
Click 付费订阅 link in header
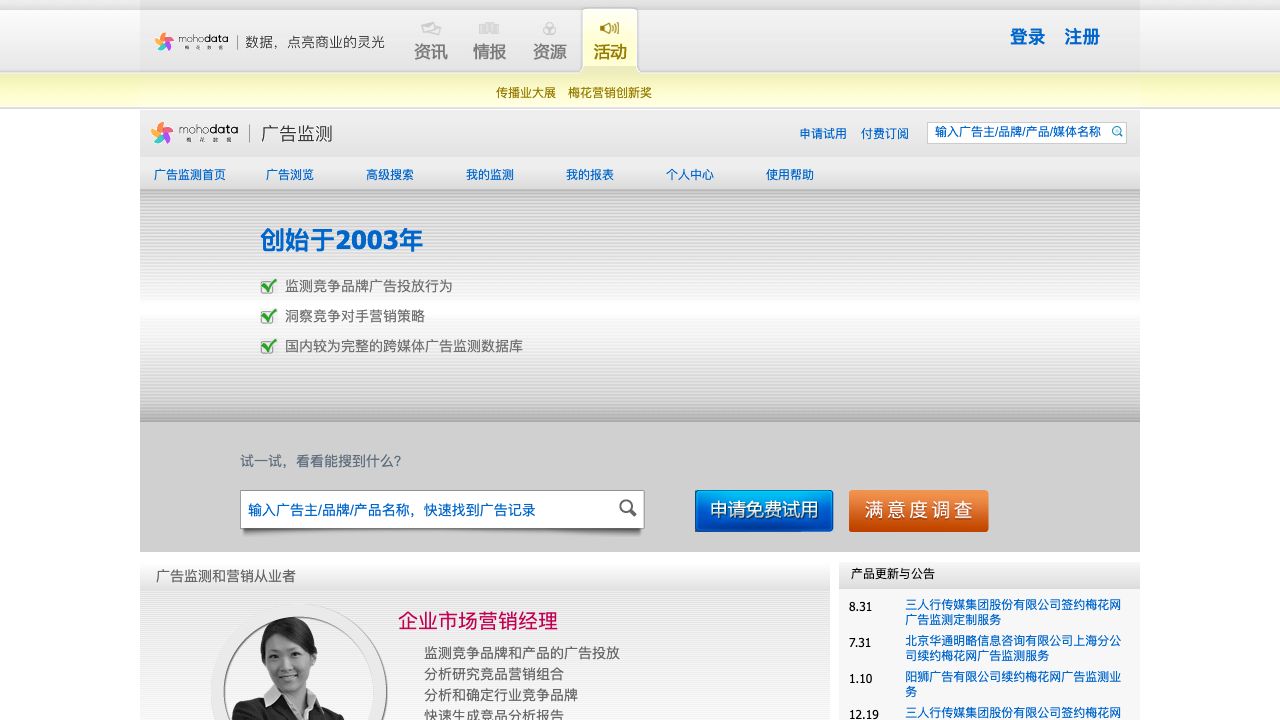(885, 134)
